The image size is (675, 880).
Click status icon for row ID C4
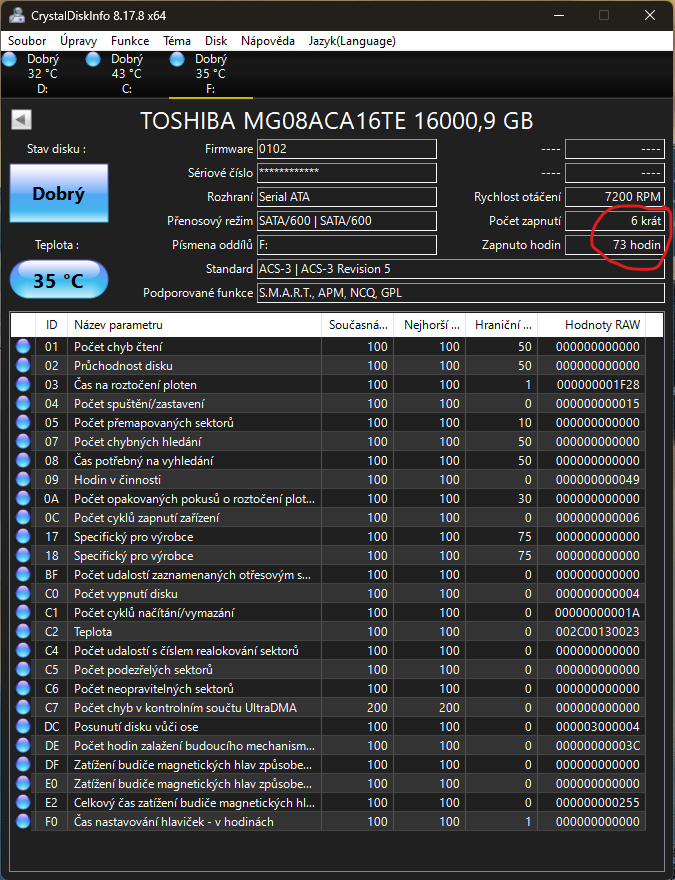point(23,650)
